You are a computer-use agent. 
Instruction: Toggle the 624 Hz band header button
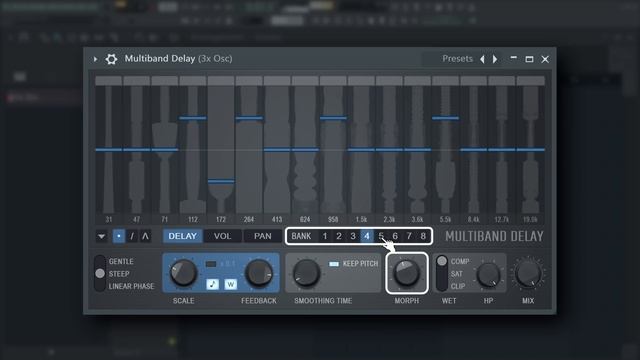click(x=305, y=80)
